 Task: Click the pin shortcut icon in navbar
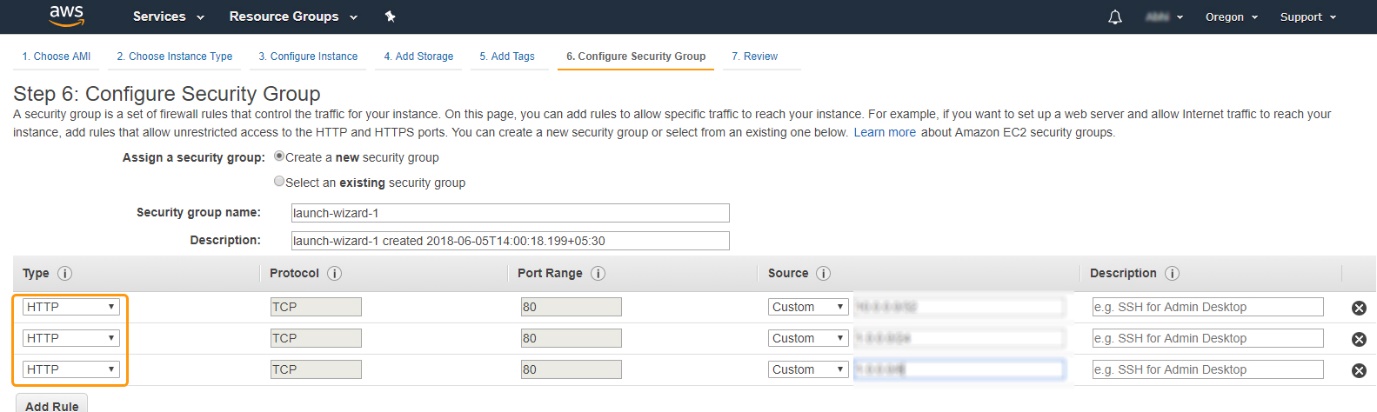[389, 17]
